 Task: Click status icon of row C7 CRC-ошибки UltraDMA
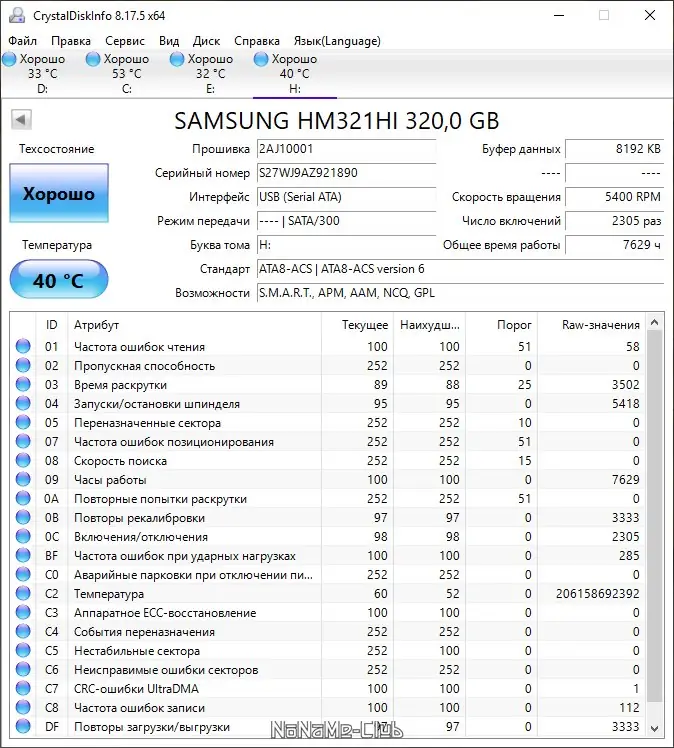(x=23, y=688)
